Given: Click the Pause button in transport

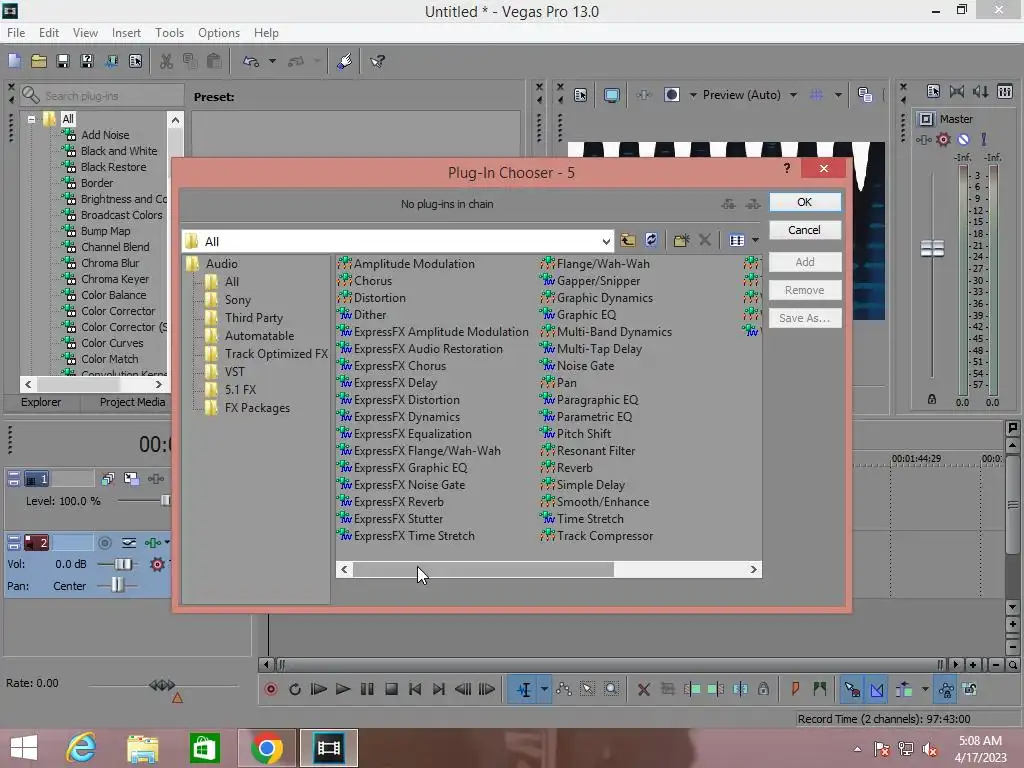Looking at the screenshot, I should point(367,689).
